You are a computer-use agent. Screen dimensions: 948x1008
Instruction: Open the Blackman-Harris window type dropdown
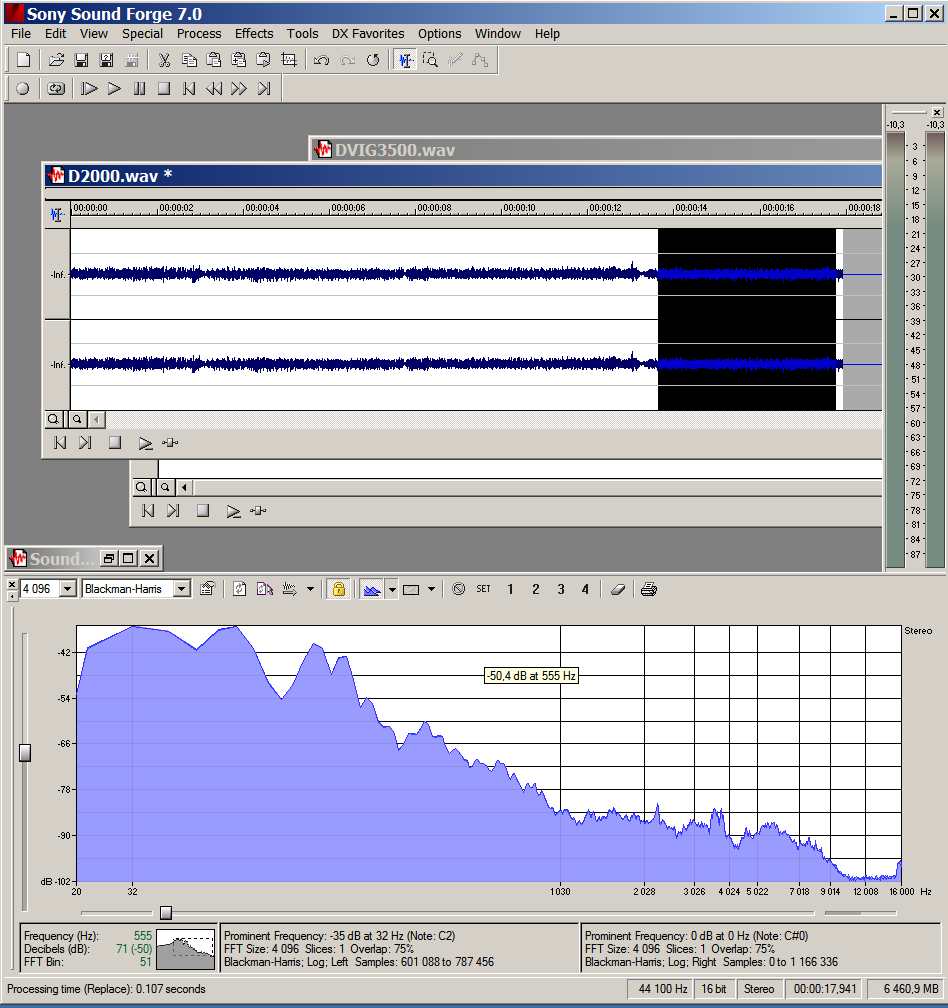[182, 588]
